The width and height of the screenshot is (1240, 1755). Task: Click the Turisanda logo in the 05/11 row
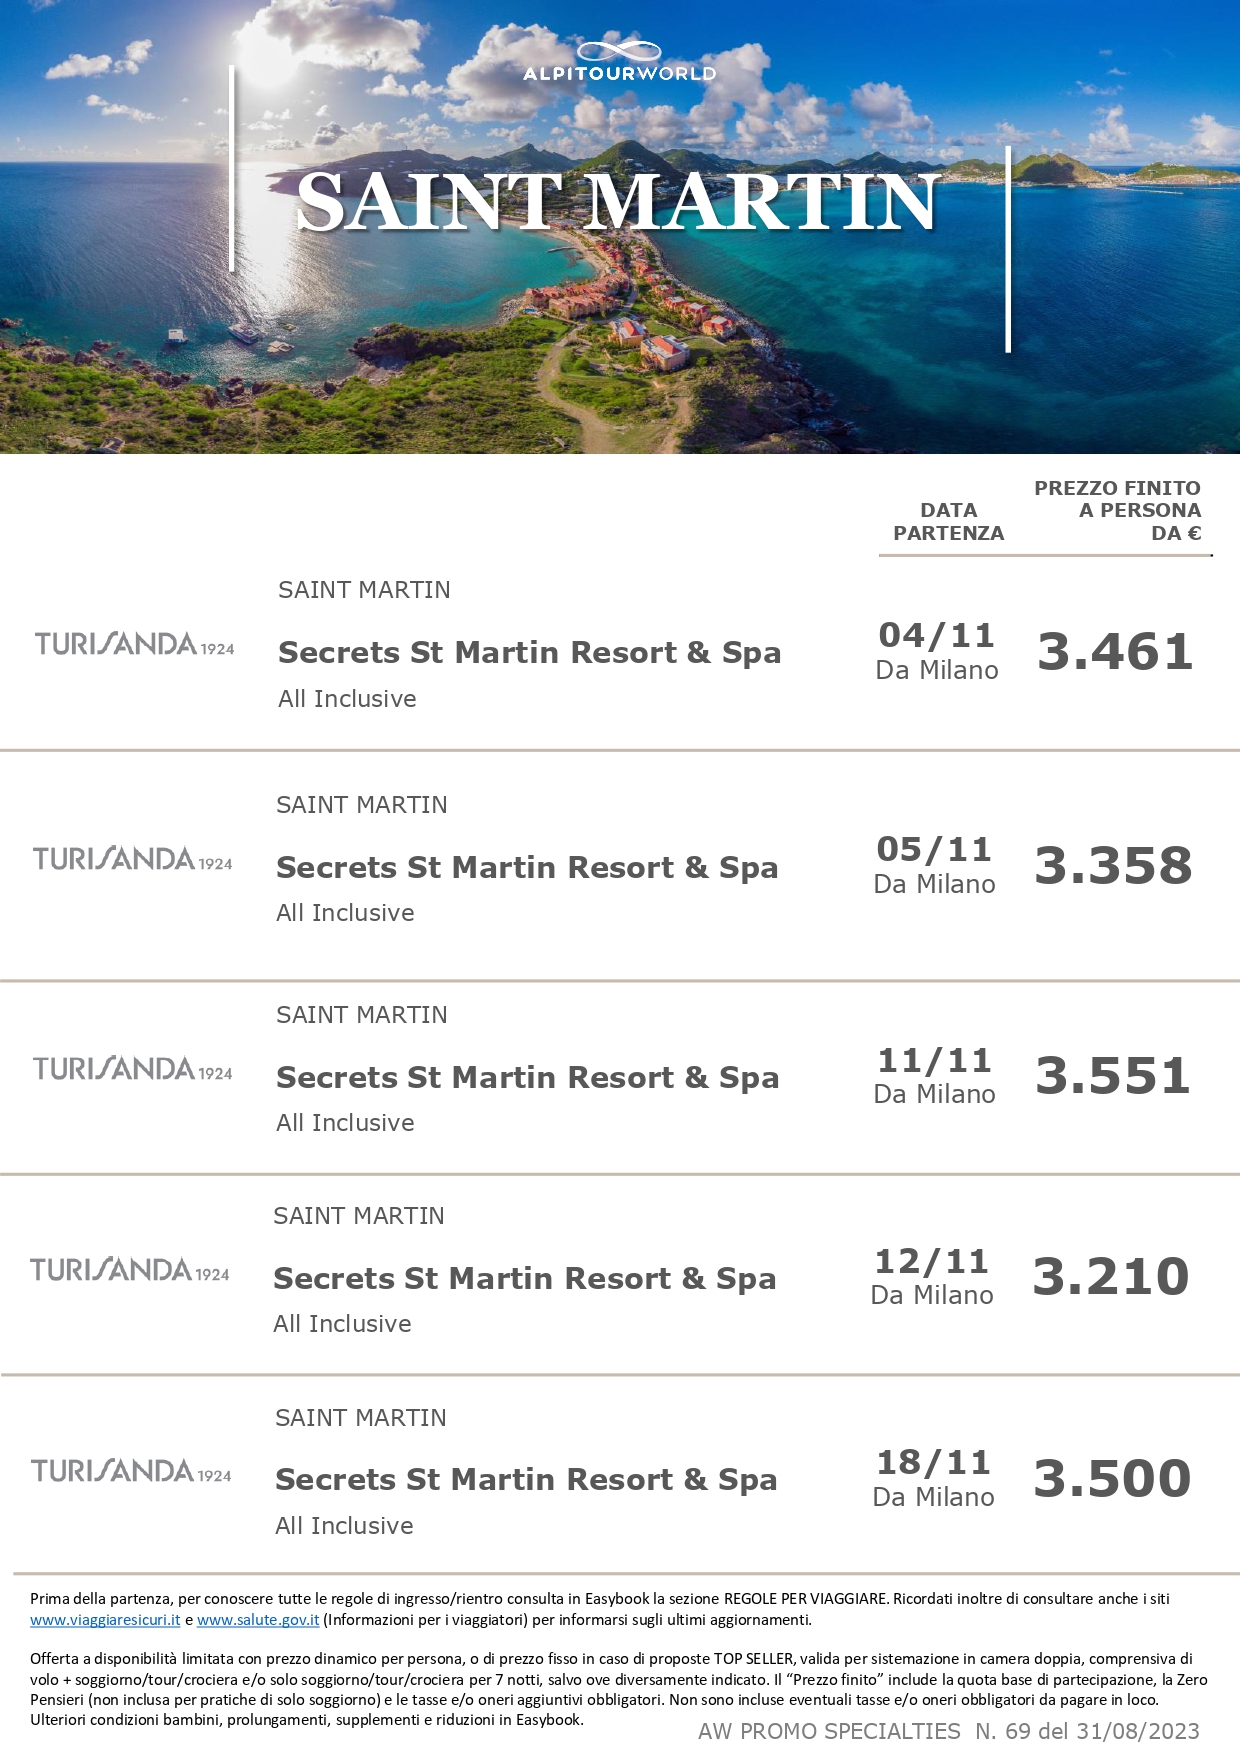133,859
